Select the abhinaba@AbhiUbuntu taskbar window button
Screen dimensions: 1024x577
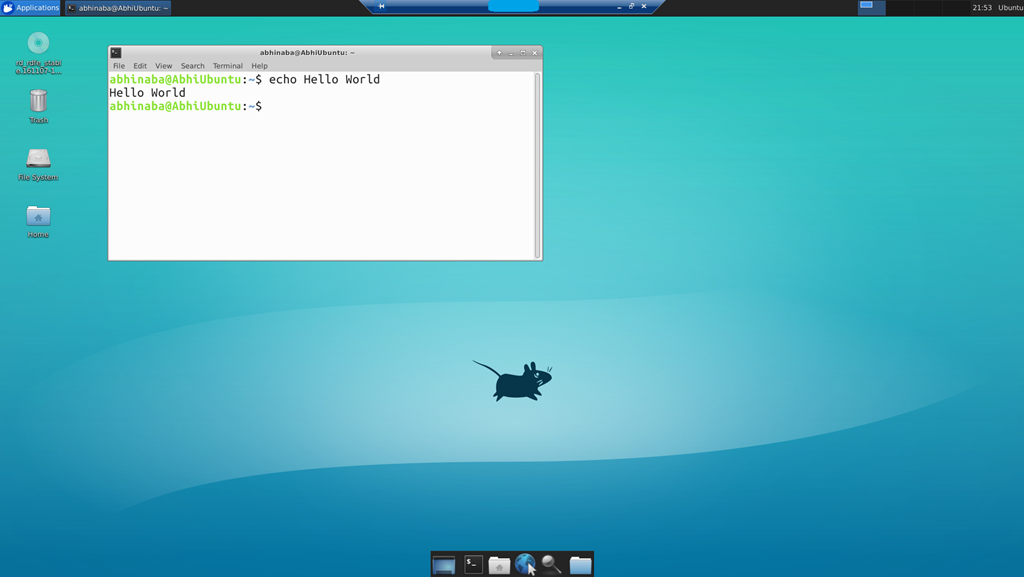pos(118,8)
